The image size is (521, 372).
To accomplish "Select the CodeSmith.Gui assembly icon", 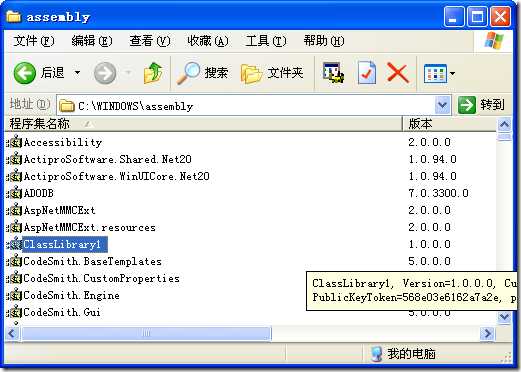I will pyautogui.click(x=14, y=312).
